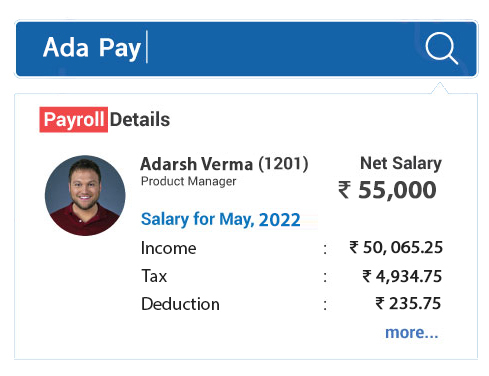Click the popup pointer arrow under the search icon
Image resolution: width=489 pixels, height=376 pixels.
point(439,88)
